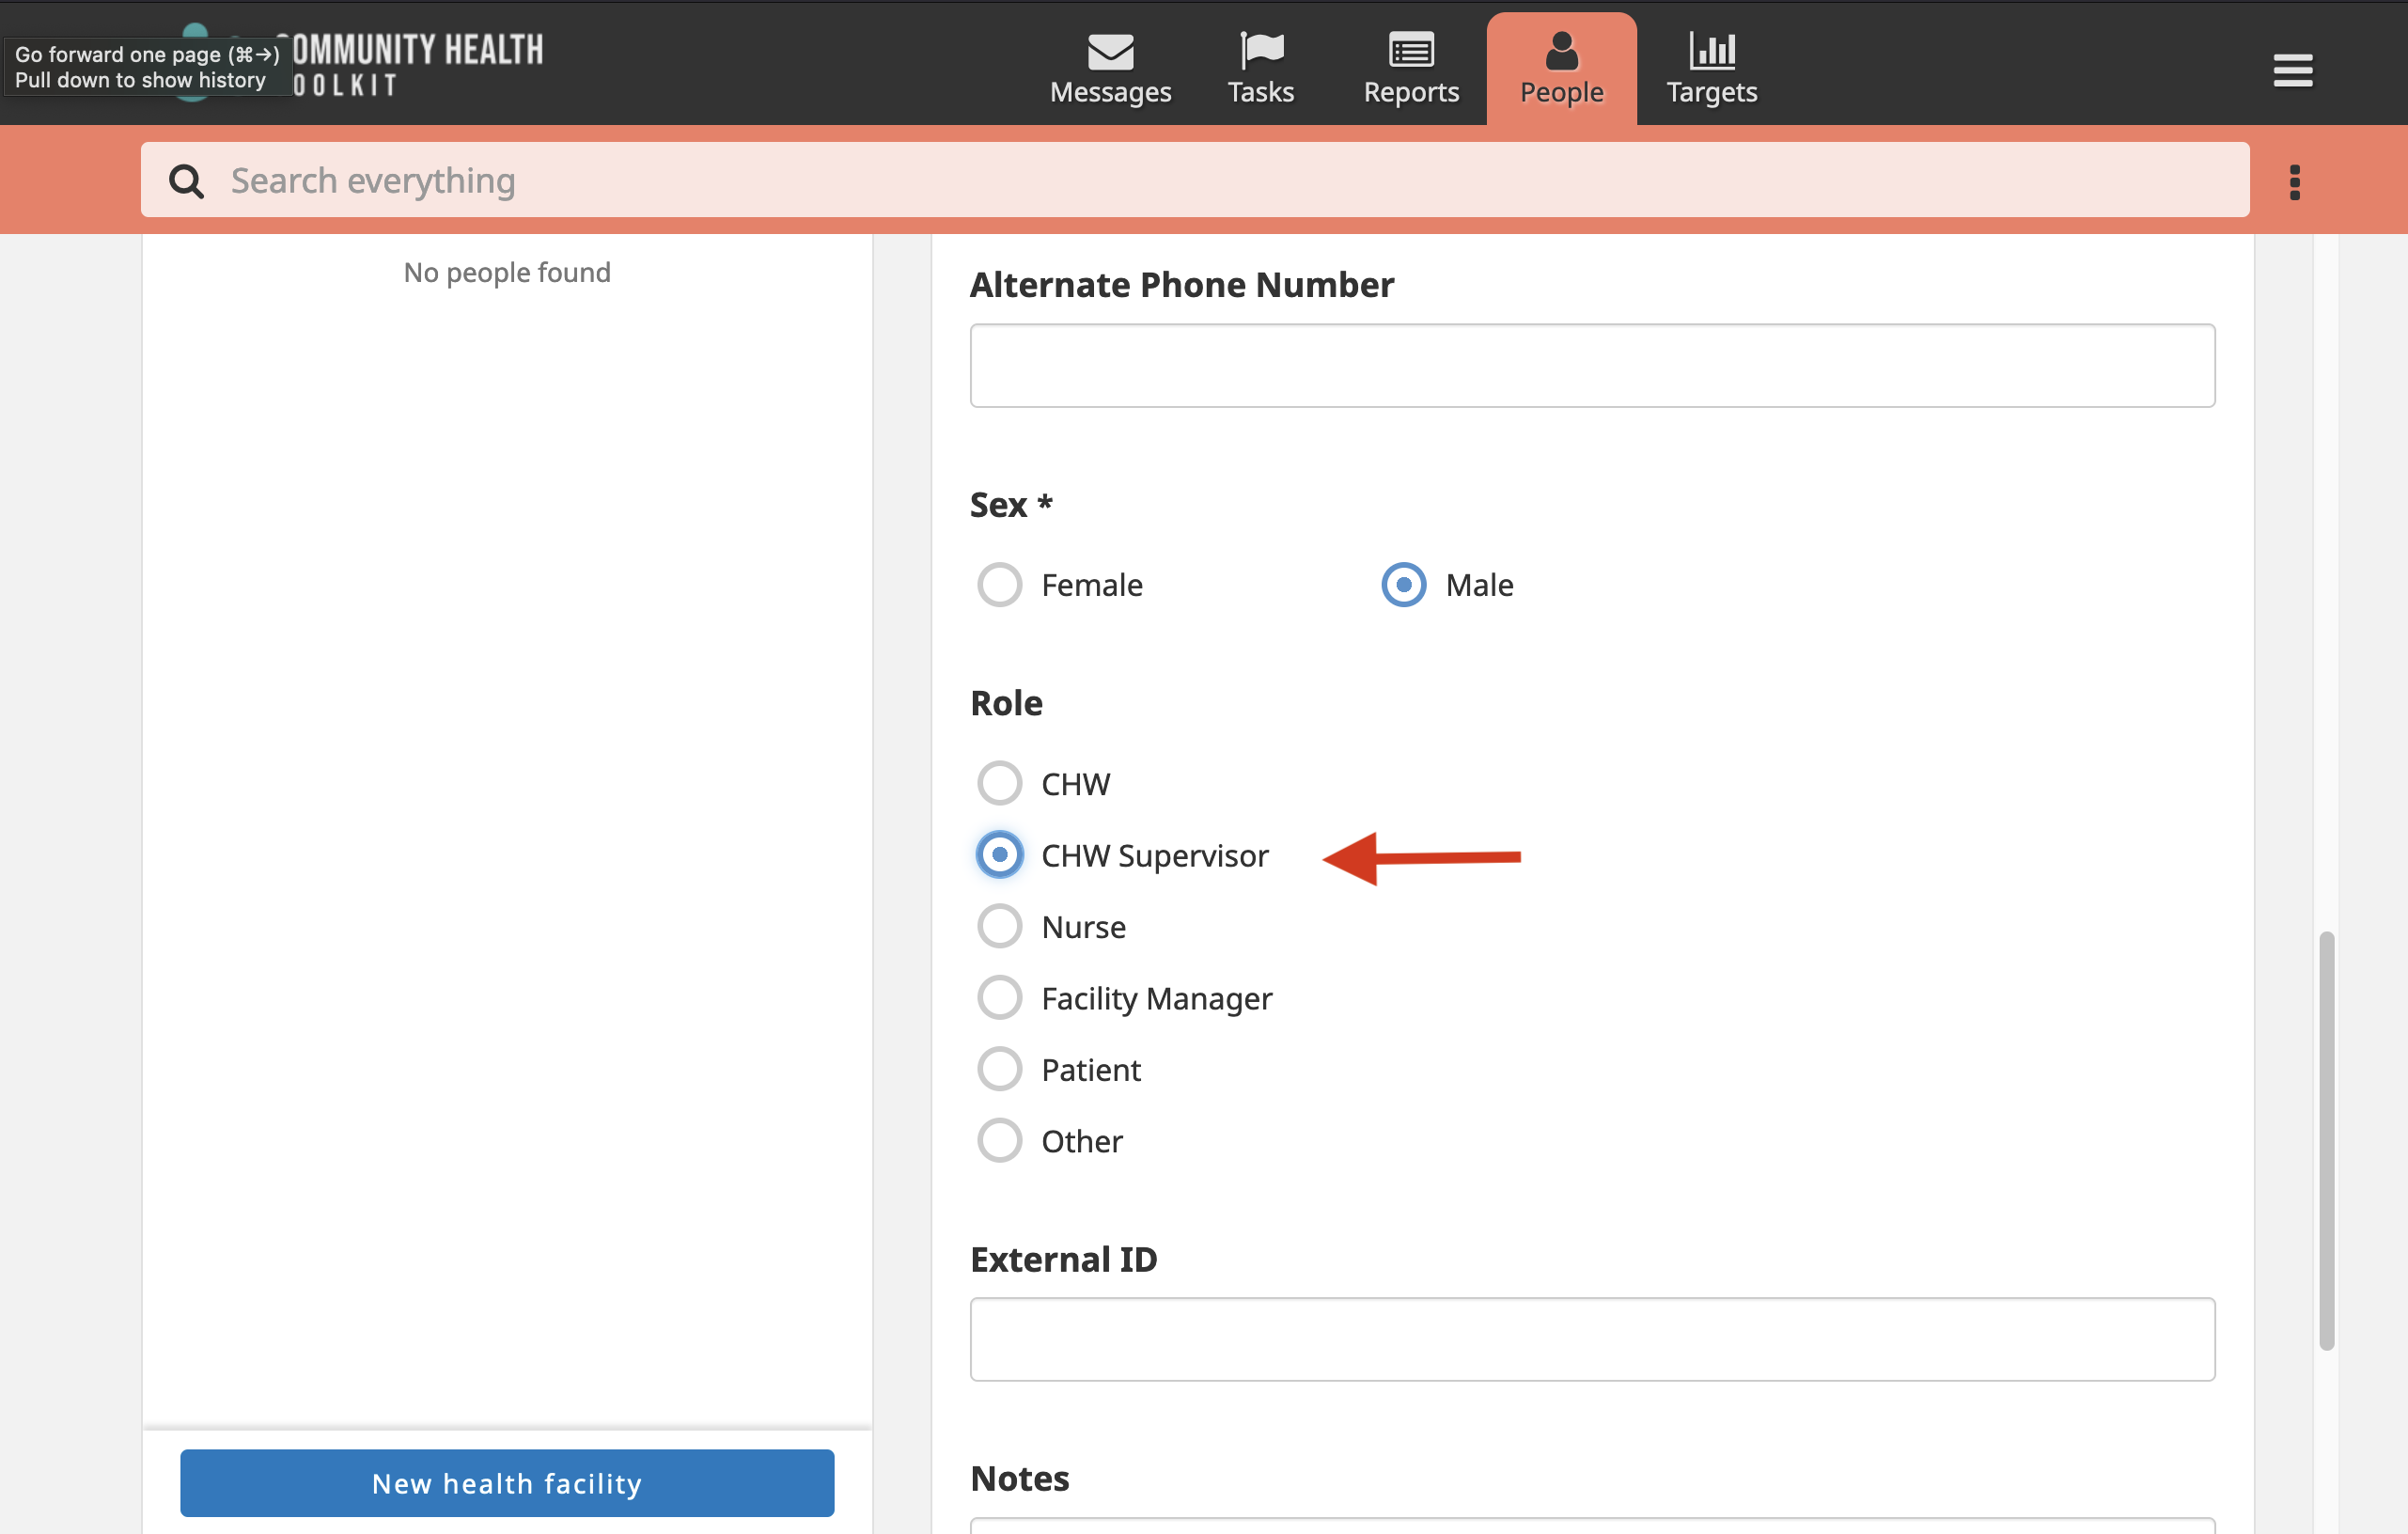Open the vertical dots options menu
Viewport: 2408px width, 1534px height.
point(2294,182)
